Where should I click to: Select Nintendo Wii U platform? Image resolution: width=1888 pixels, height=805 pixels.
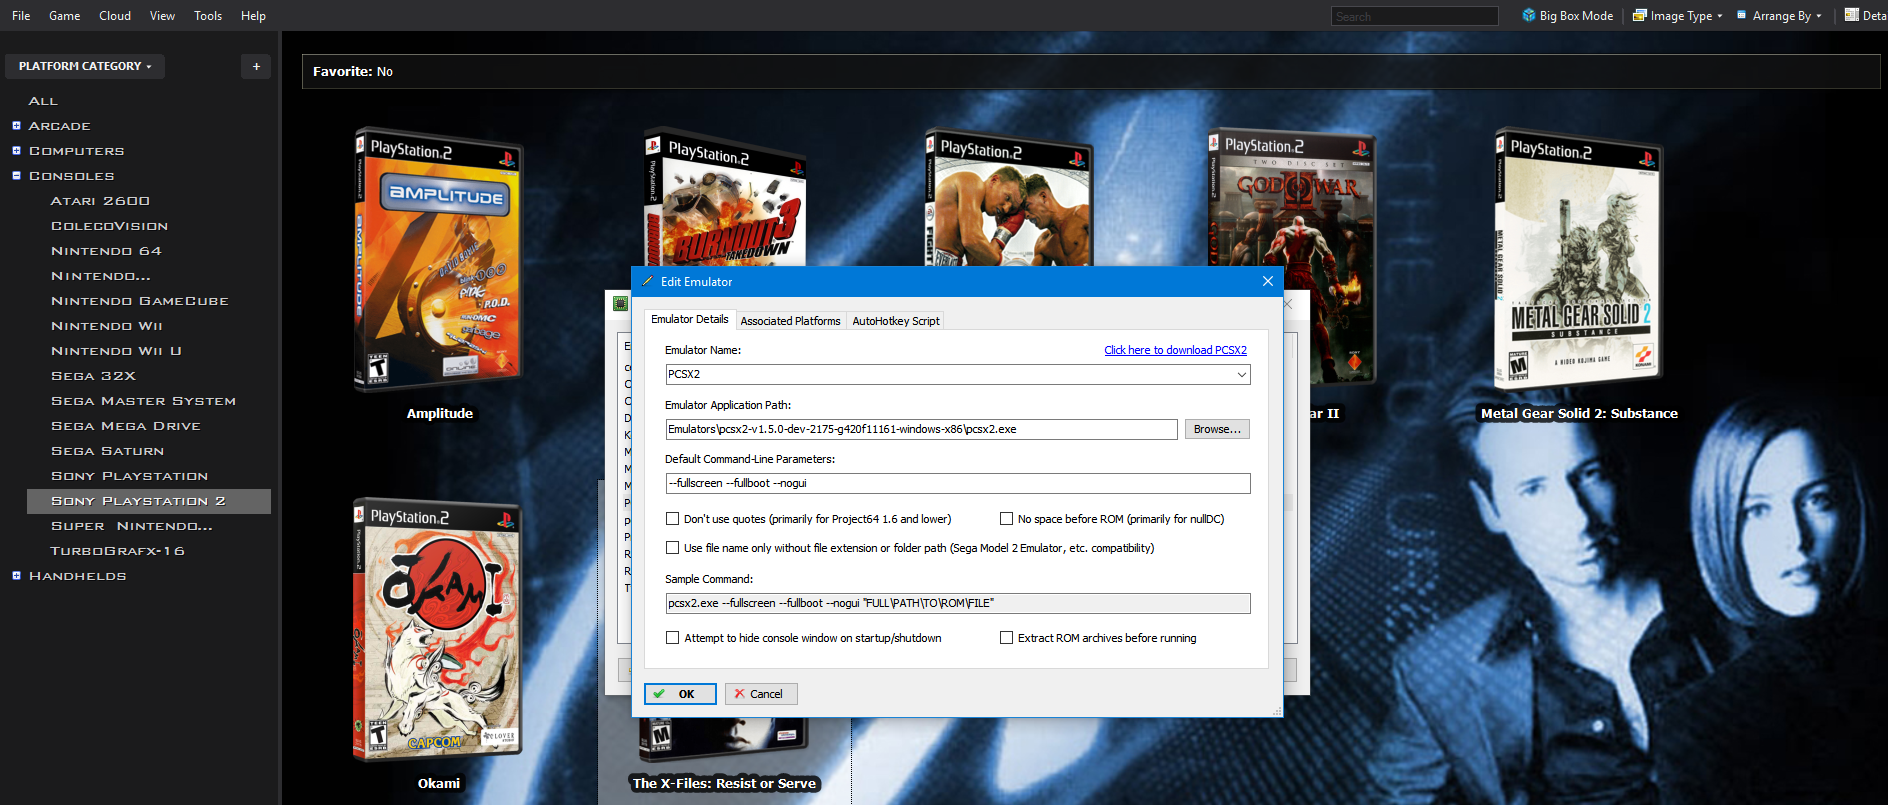[x=116, y=351]
